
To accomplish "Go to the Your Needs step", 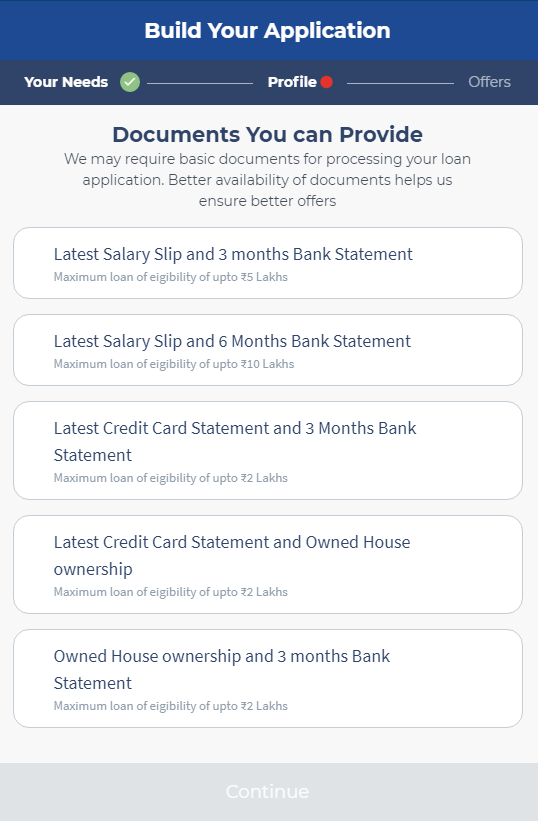I will coord(66,82).
